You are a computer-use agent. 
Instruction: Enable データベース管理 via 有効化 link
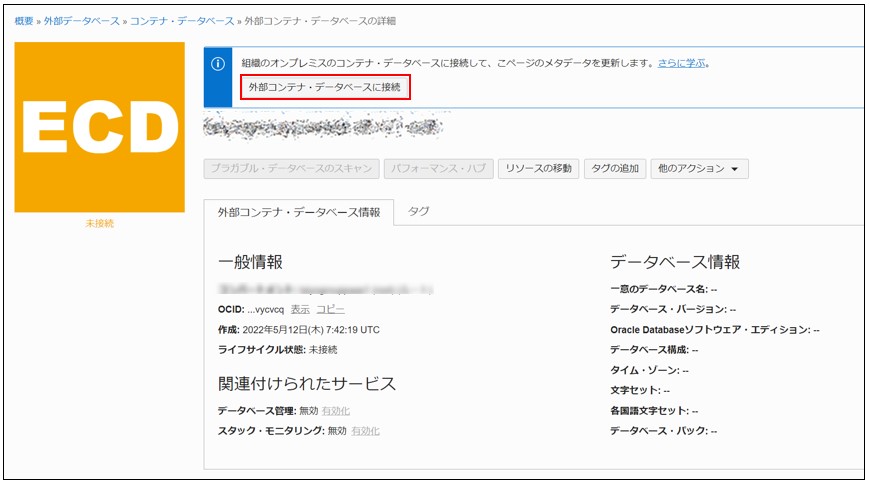click(x=336, y=411)
